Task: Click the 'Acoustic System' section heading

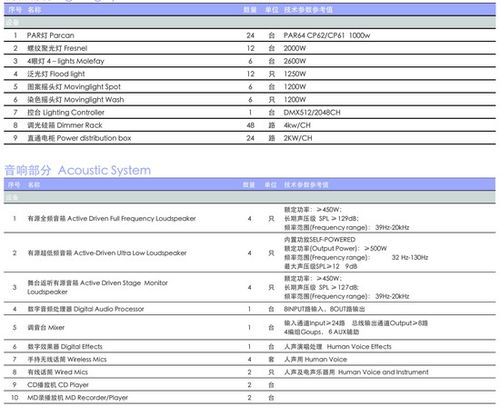Action: [77, 170]
